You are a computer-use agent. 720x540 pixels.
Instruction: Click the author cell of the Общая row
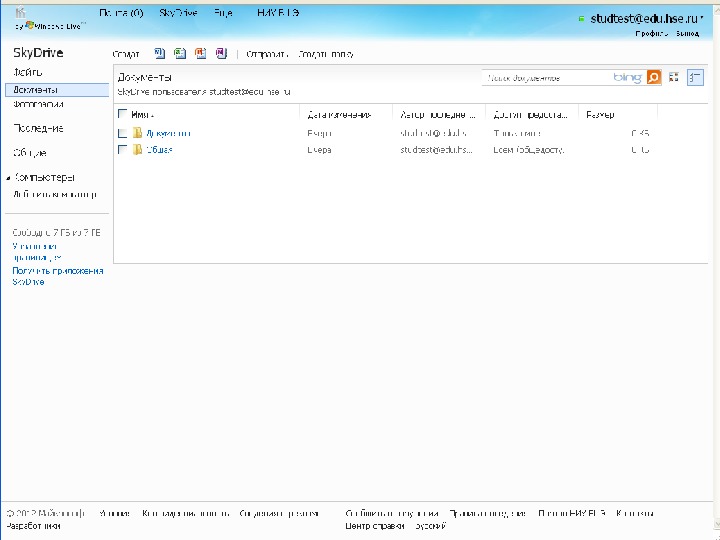(436, 150)
